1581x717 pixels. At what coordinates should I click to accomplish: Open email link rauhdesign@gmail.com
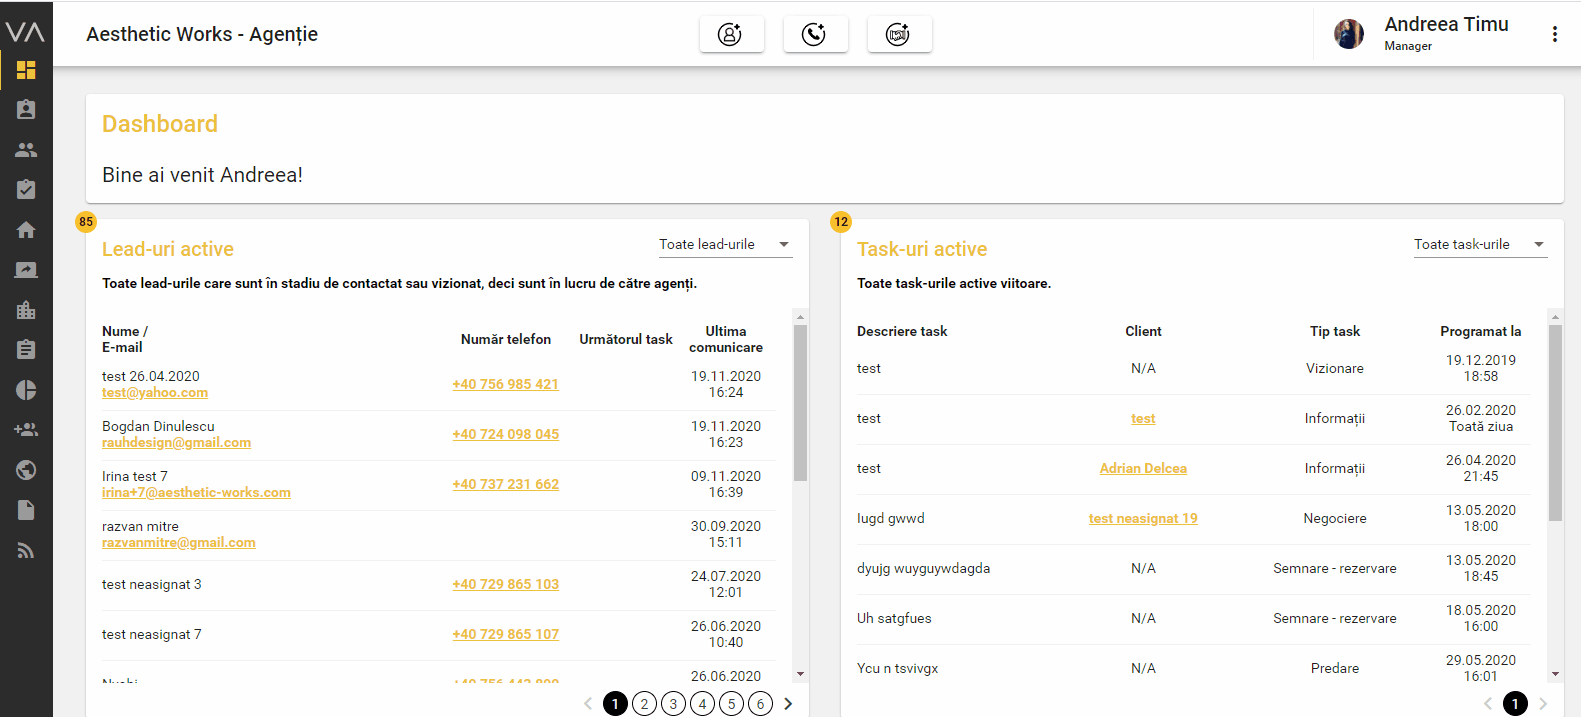click(x=176, y=443)
